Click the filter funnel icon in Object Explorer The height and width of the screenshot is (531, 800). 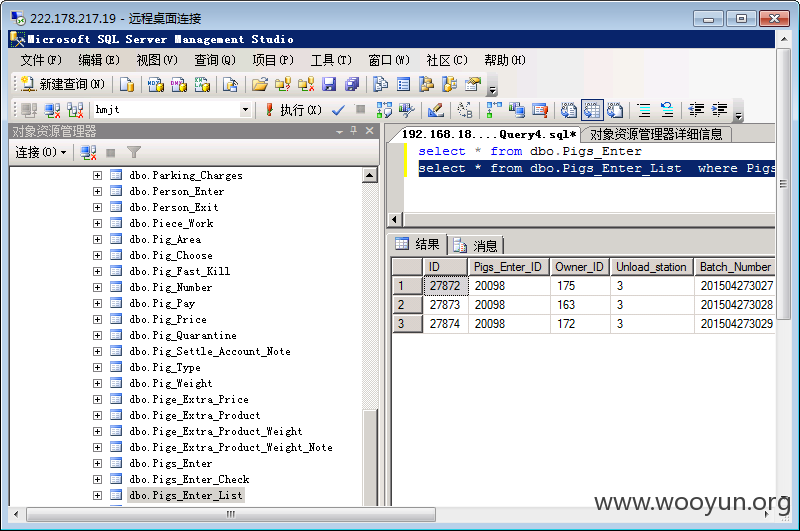pyautogui.click(x=134, y=152)
